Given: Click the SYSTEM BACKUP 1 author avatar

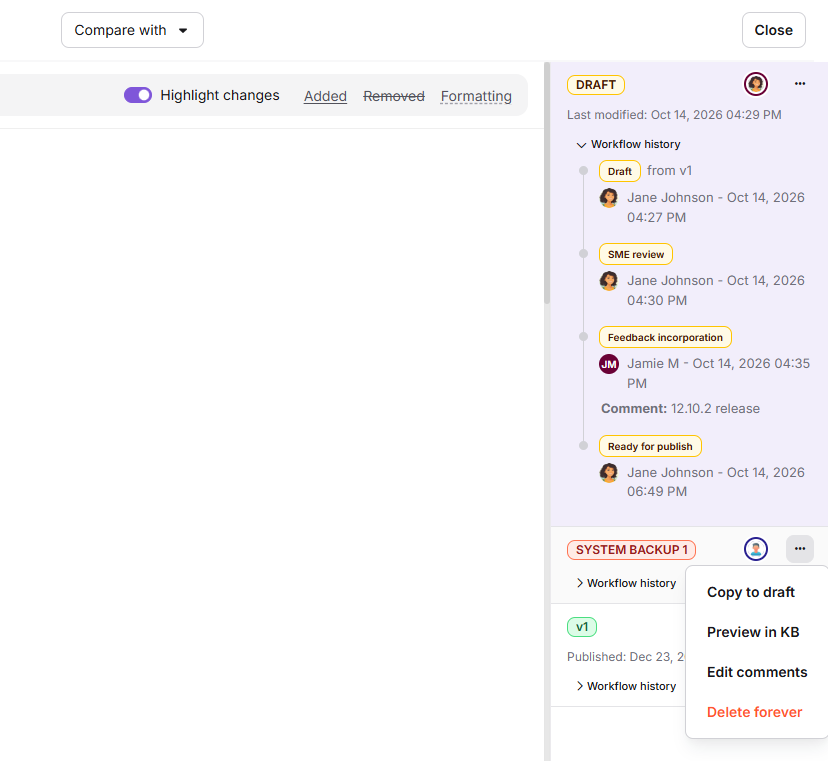Looking at the screenshot, I should pyautogui.click(x=756, y=549).
